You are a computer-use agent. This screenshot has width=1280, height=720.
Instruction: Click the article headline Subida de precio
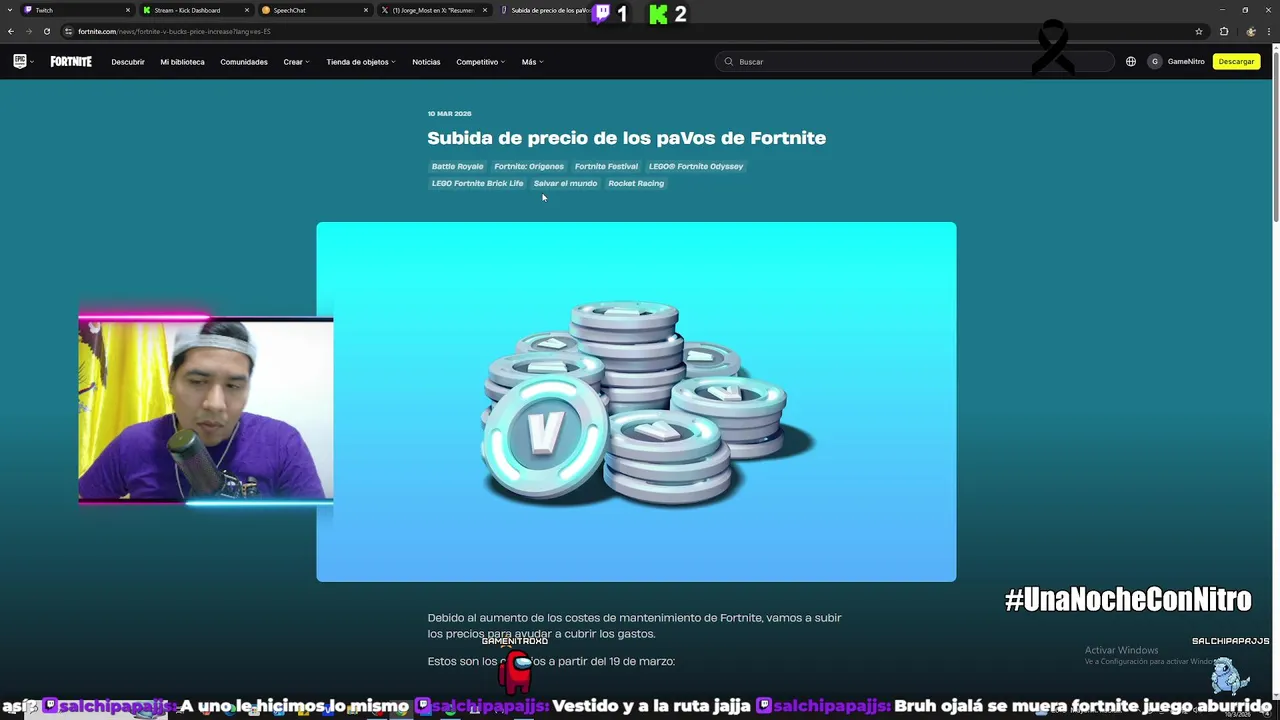pyautogui.click(x=627, y=138)
